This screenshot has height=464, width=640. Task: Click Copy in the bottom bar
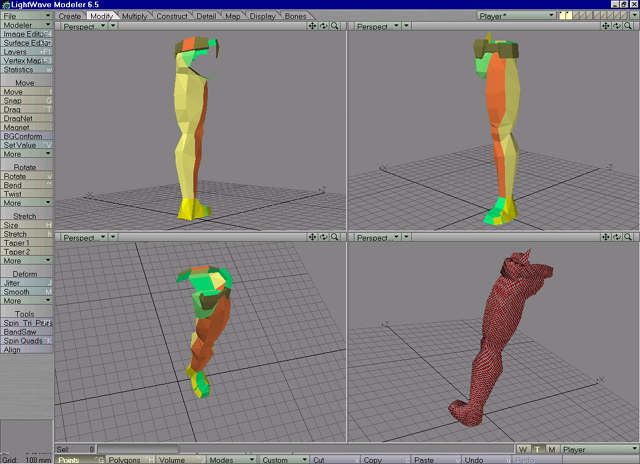[386, 460]
